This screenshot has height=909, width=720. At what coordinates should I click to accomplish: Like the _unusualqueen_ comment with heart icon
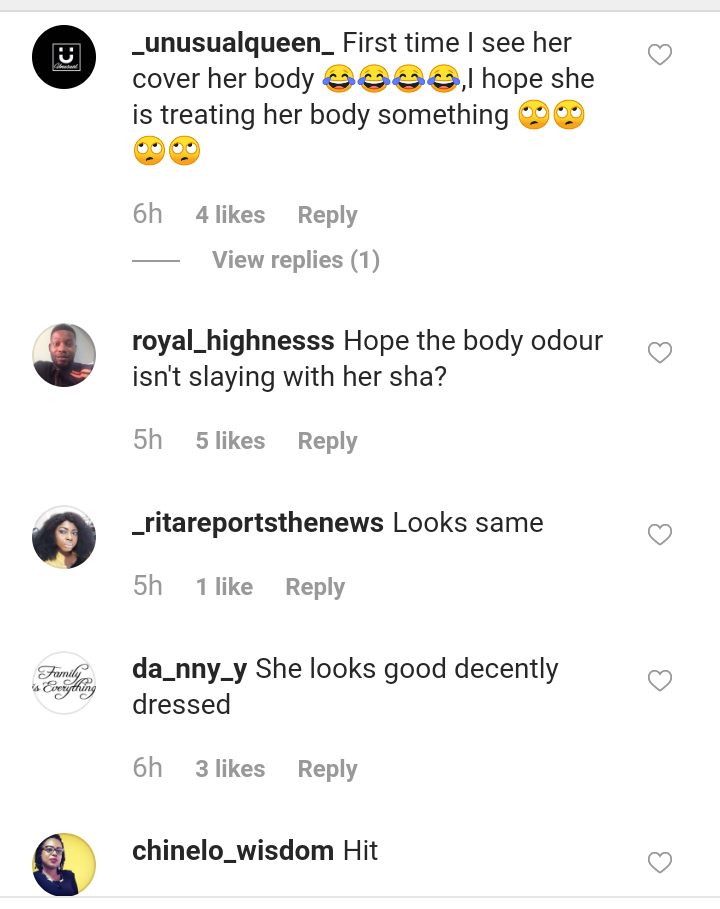pyautogui.click(x=660, y=55)
